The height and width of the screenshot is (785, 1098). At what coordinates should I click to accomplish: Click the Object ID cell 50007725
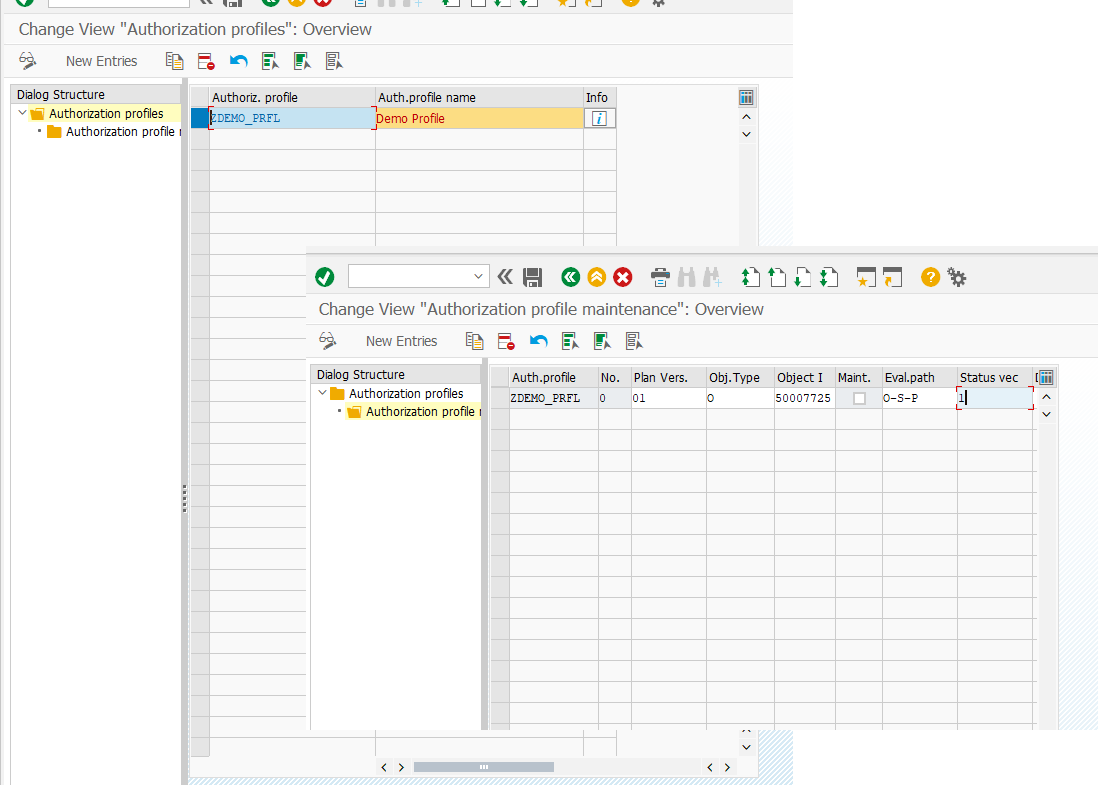[x=804, y=398]
